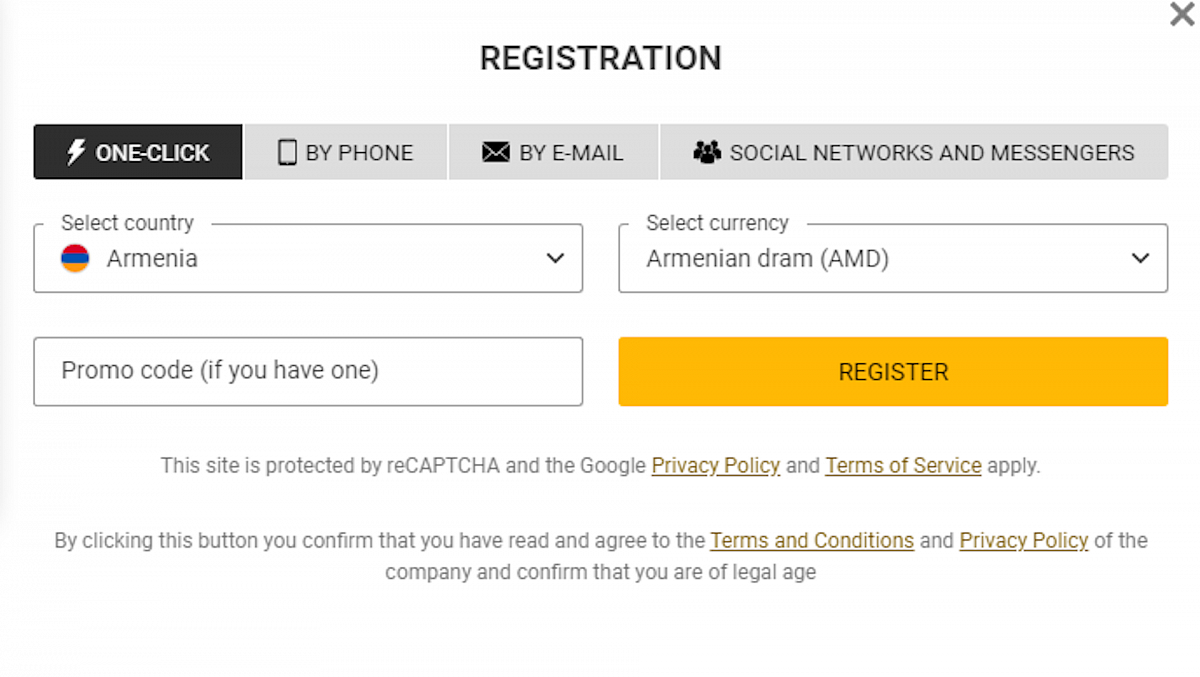The image size is (1200, 677).
Task: Expand the currency chevron arrow
Action: click(x=1140, y=258)
